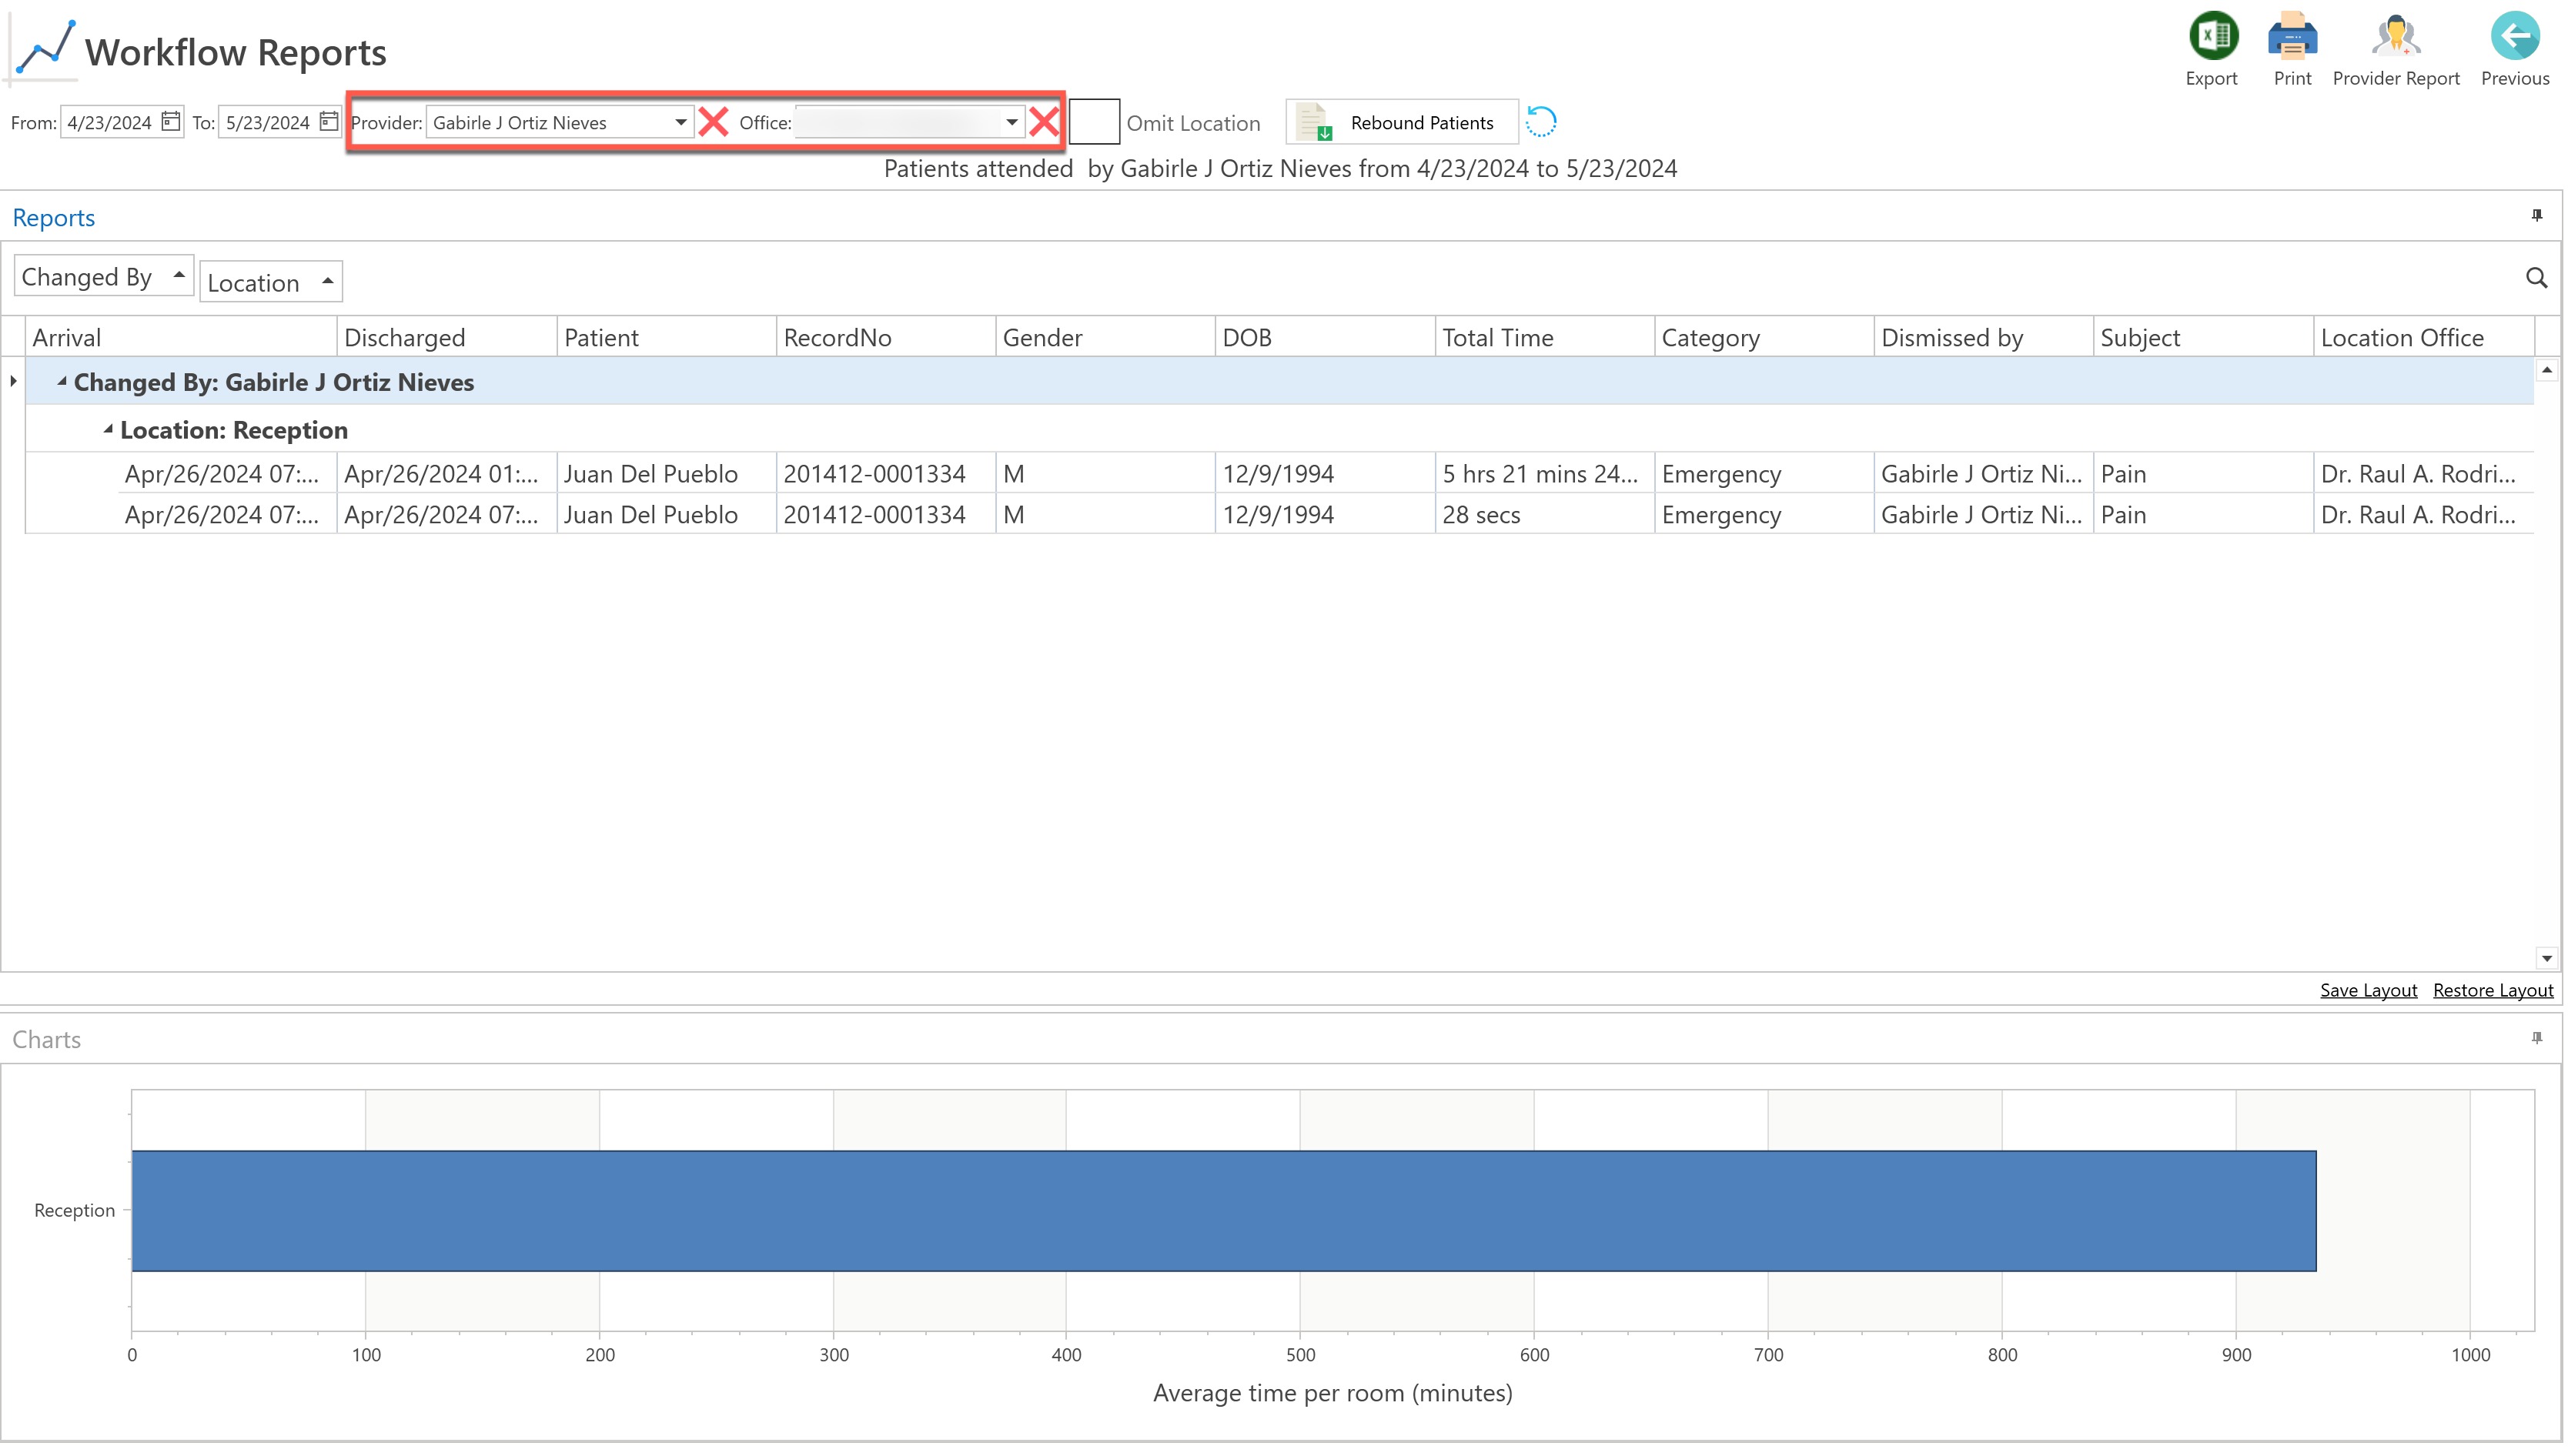The height and width of the screenshot is (1456, 2568).
Task: Open the Provider Report icon
Action: (2395, 37)
